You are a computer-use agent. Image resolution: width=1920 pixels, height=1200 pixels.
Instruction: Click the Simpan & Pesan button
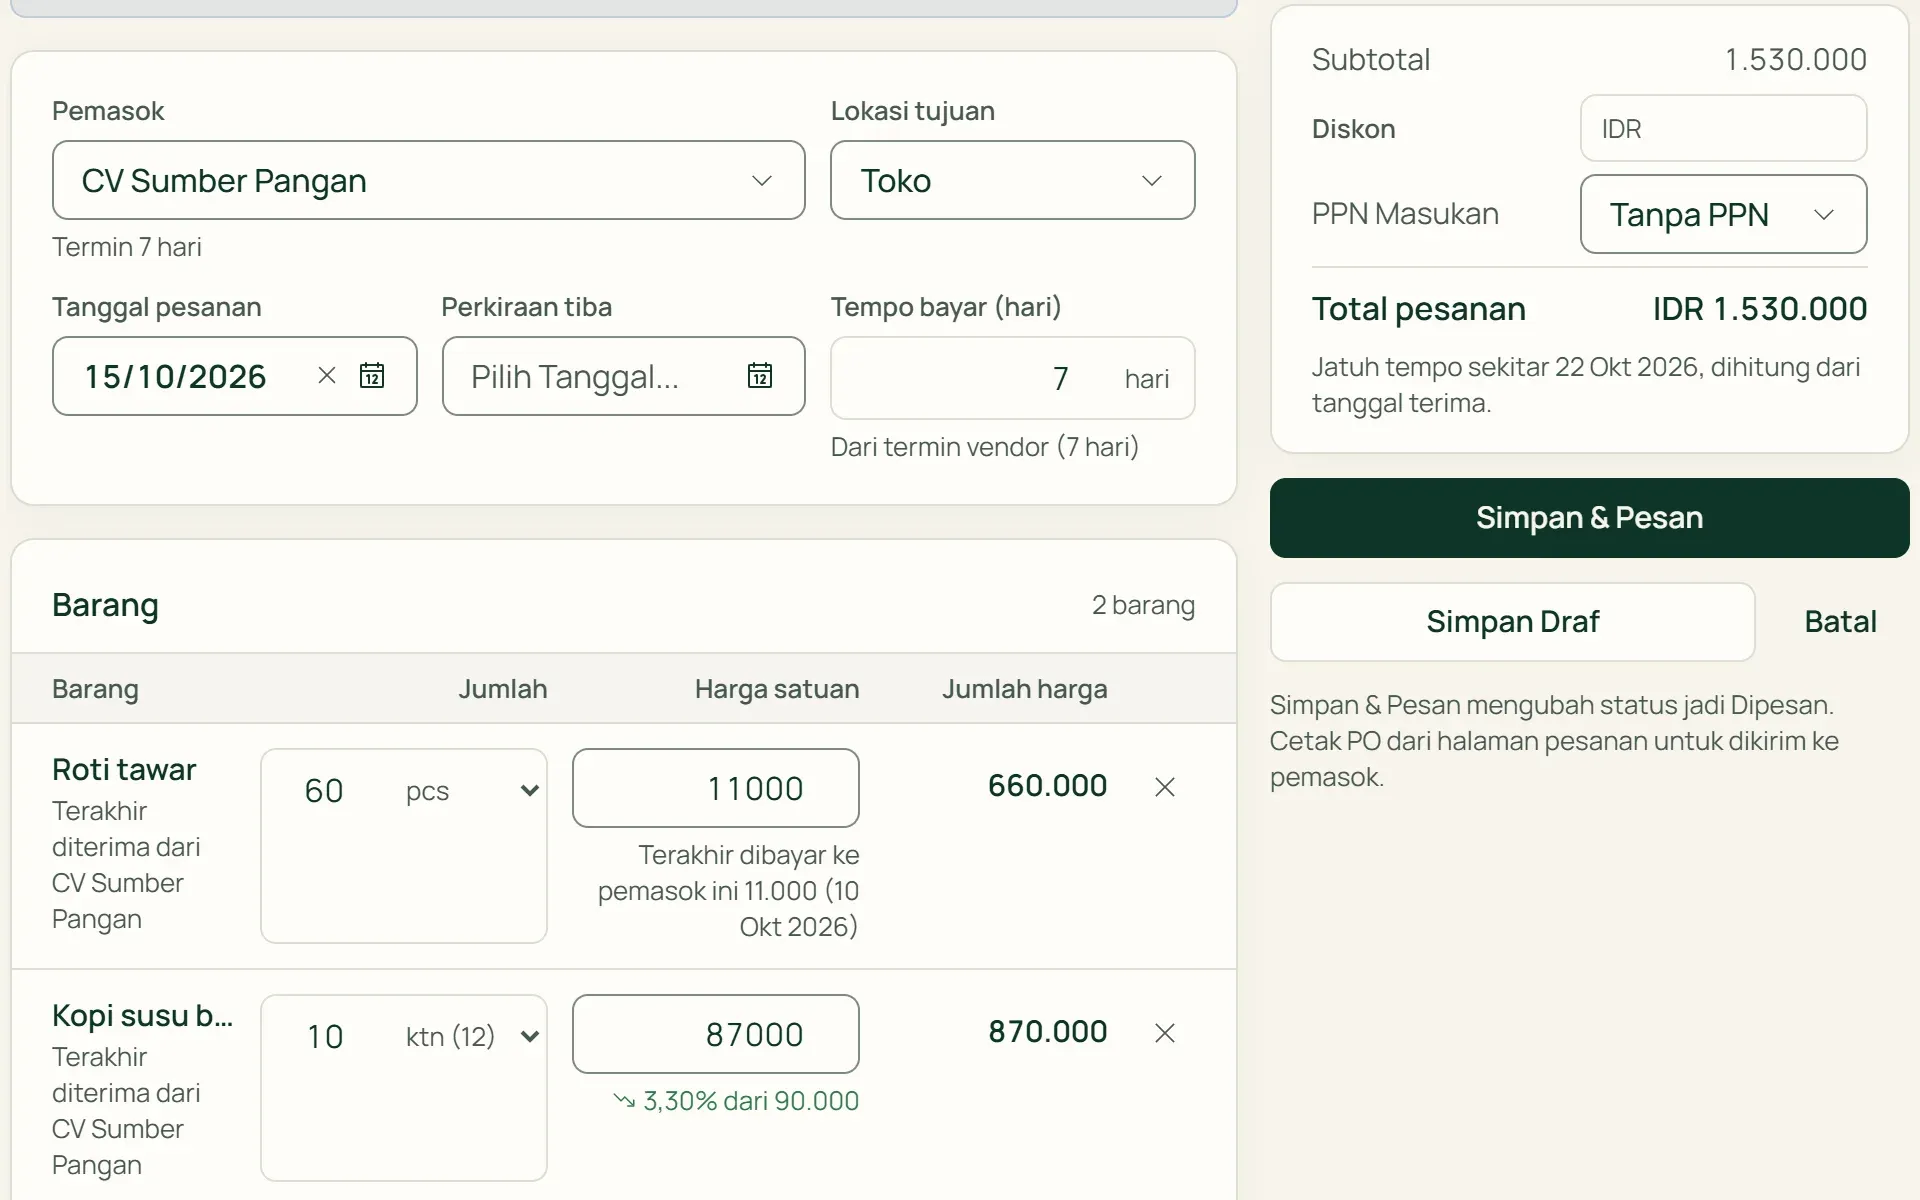pos(1589,518)
